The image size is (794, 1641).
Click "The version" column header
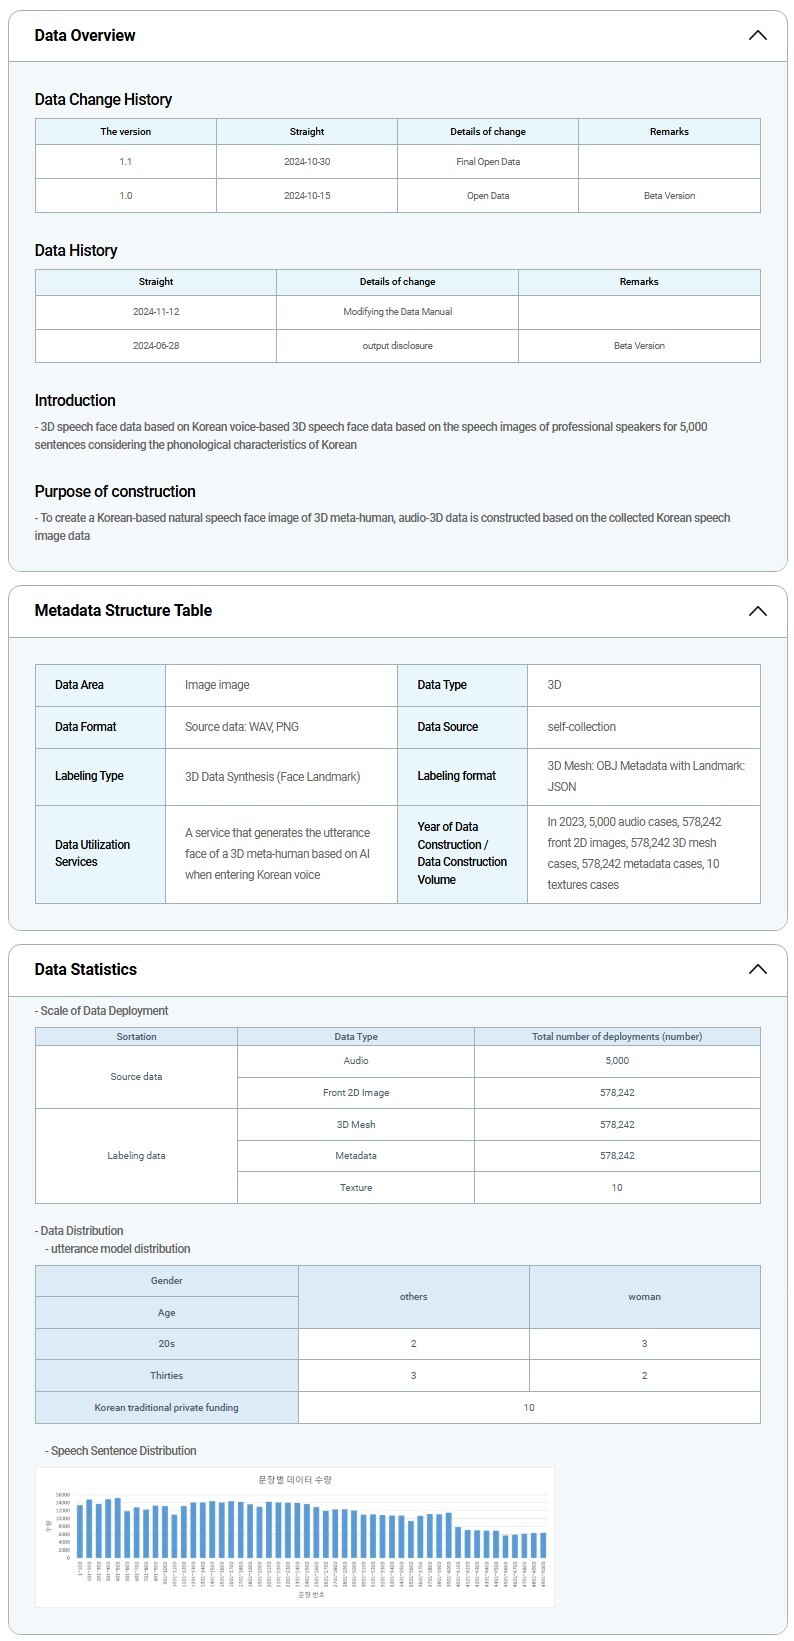(x=126, y=132)
